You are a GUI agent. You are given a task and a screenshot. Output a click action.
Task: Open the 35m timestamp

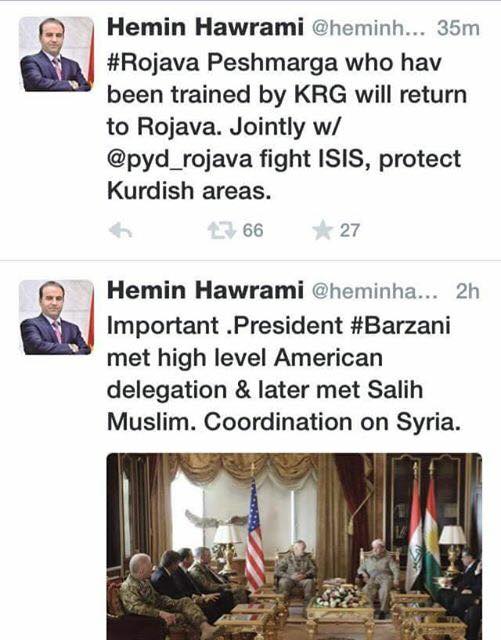(x=458, y=28)
